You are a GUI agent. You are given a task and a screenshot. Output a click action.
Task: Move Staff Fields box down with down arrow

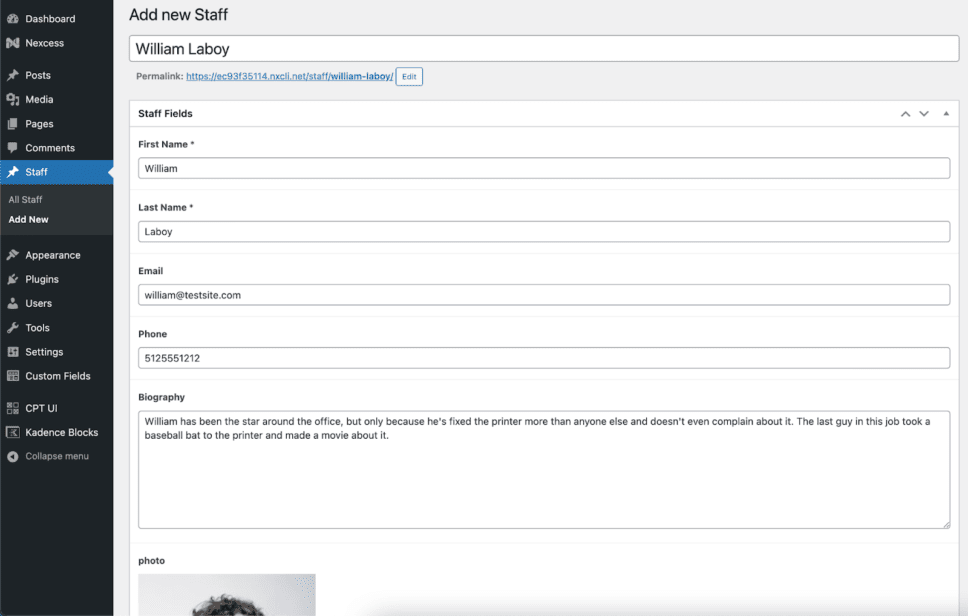924,113
